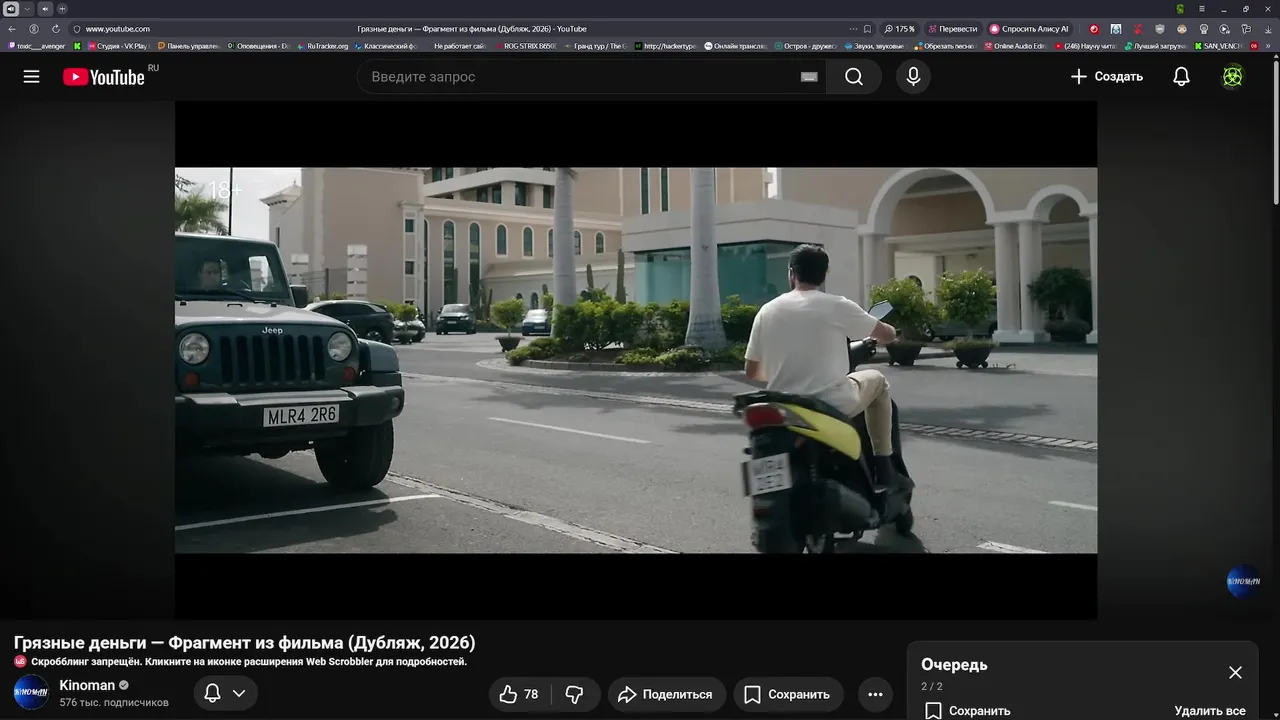Change the page zoom 175% control
The image size is (1280, 720).
899,29
